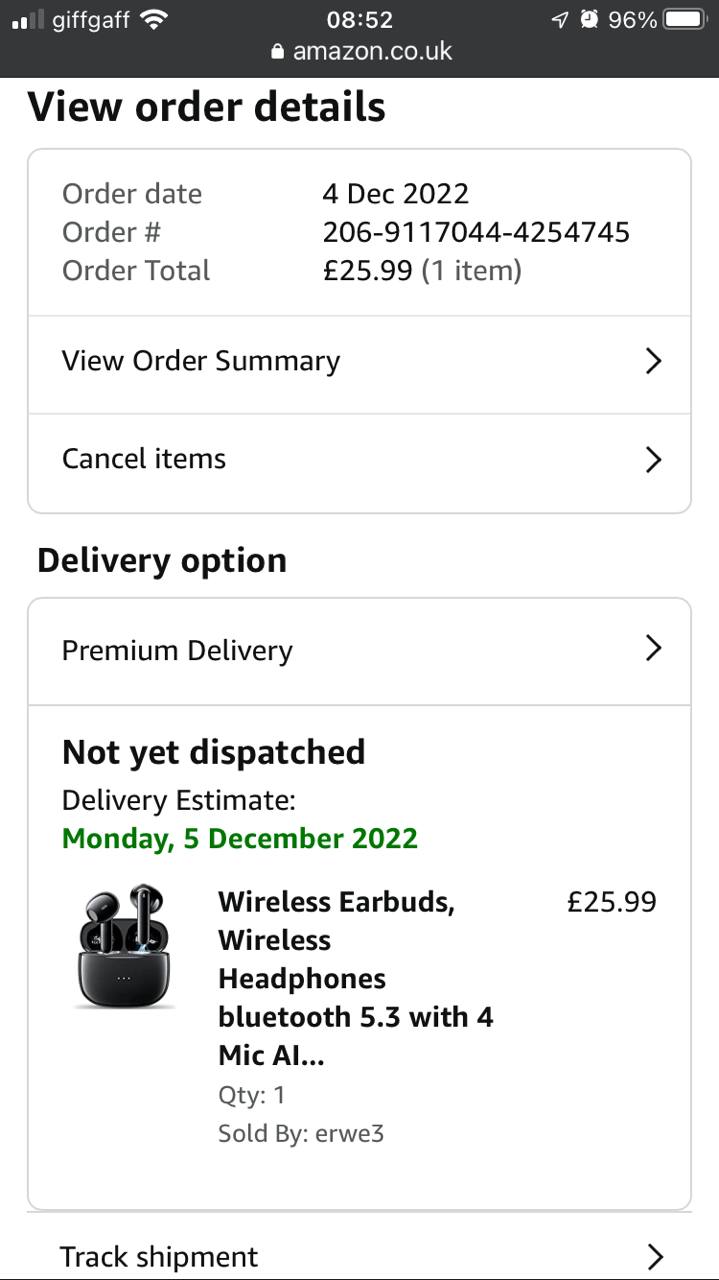719x1280 pixels.
Task: Tap the chevron next to Cancel items
Action: click(653, 459)
